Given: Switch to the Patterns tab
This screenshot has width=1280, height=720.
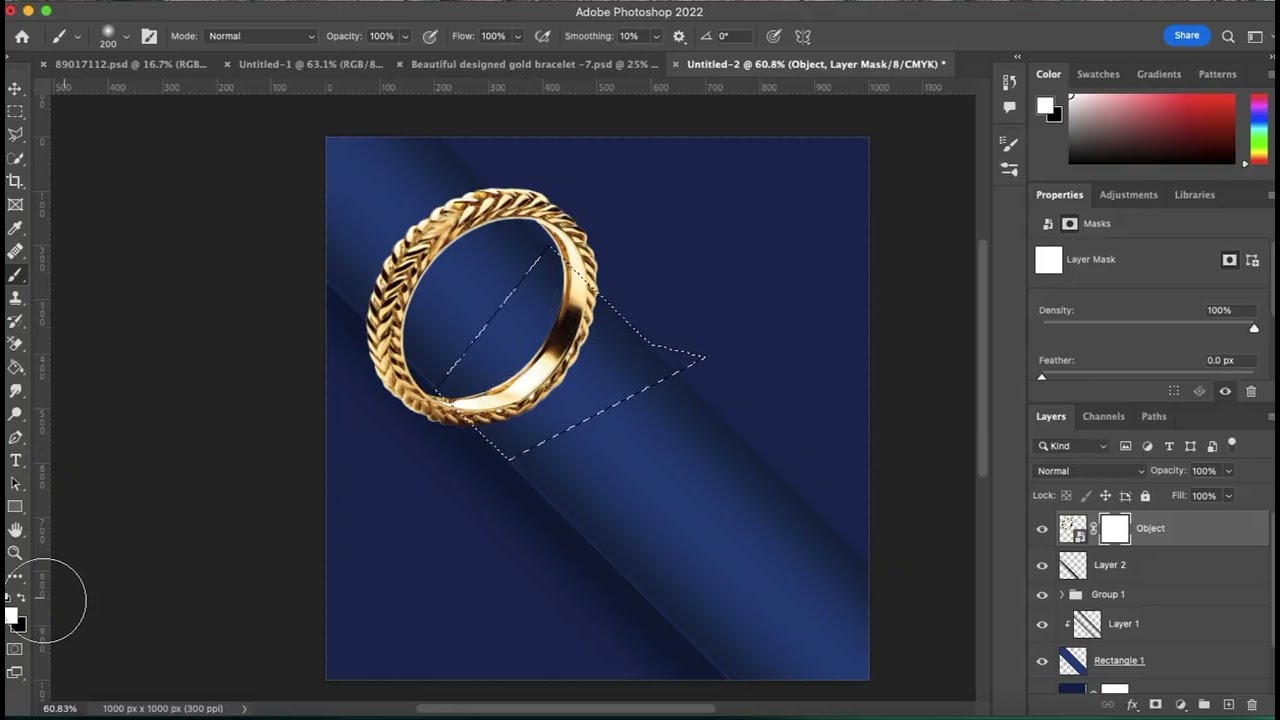Looking at the screenshot, I should pyautogui.click(x=1217, y=74).
